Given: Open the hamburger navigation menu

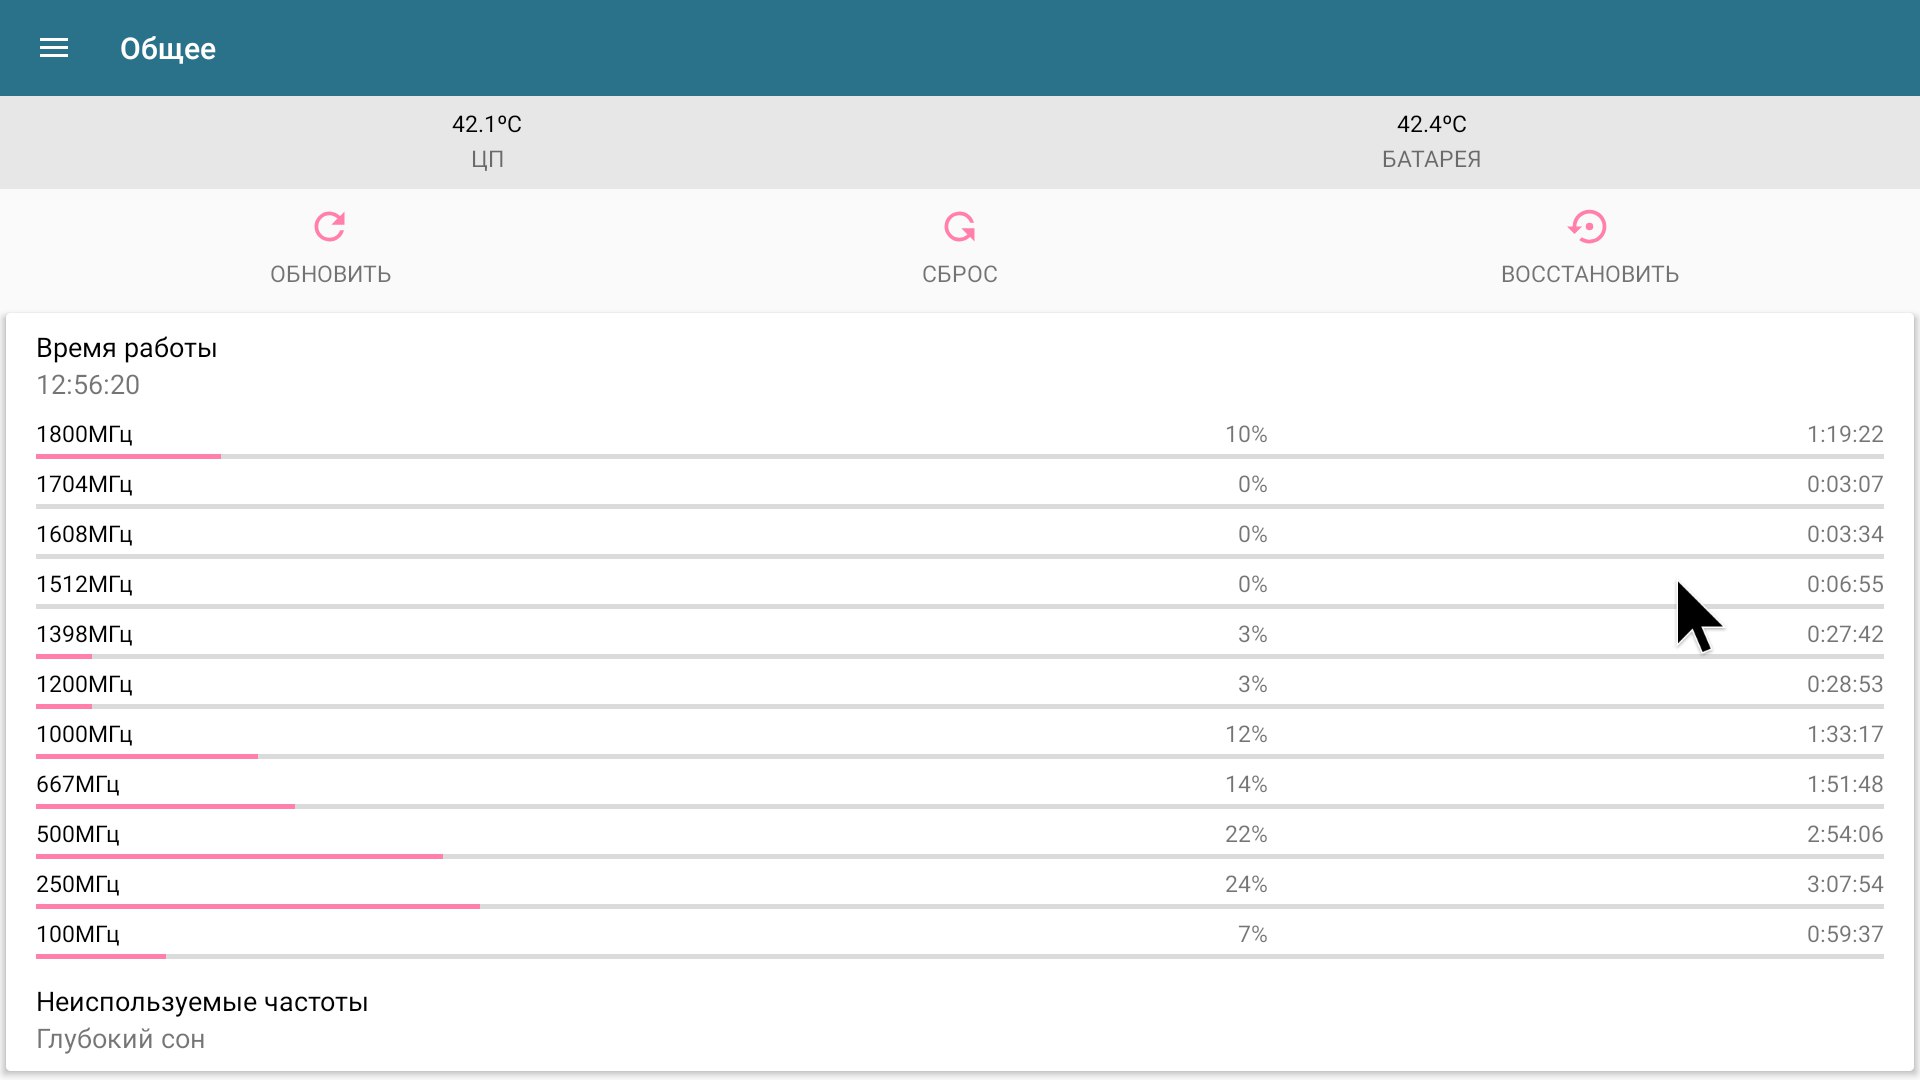Looking at the screenshot, I should point(54,48).
